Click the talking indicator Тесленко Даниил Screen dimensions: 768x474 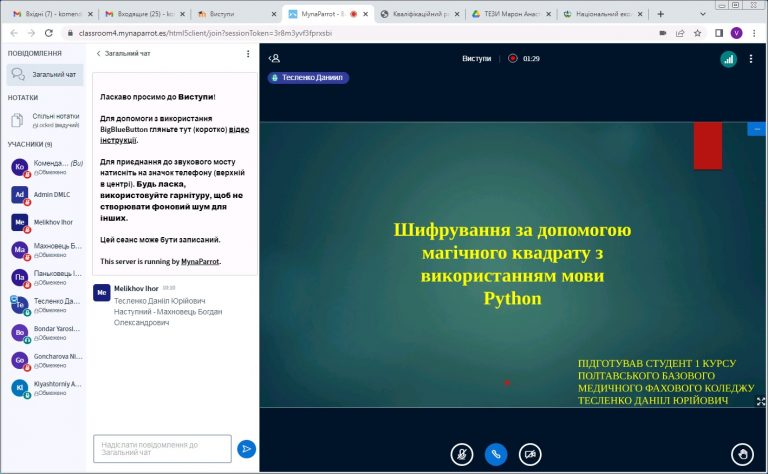pyautogui.click(x=308, y=77)
